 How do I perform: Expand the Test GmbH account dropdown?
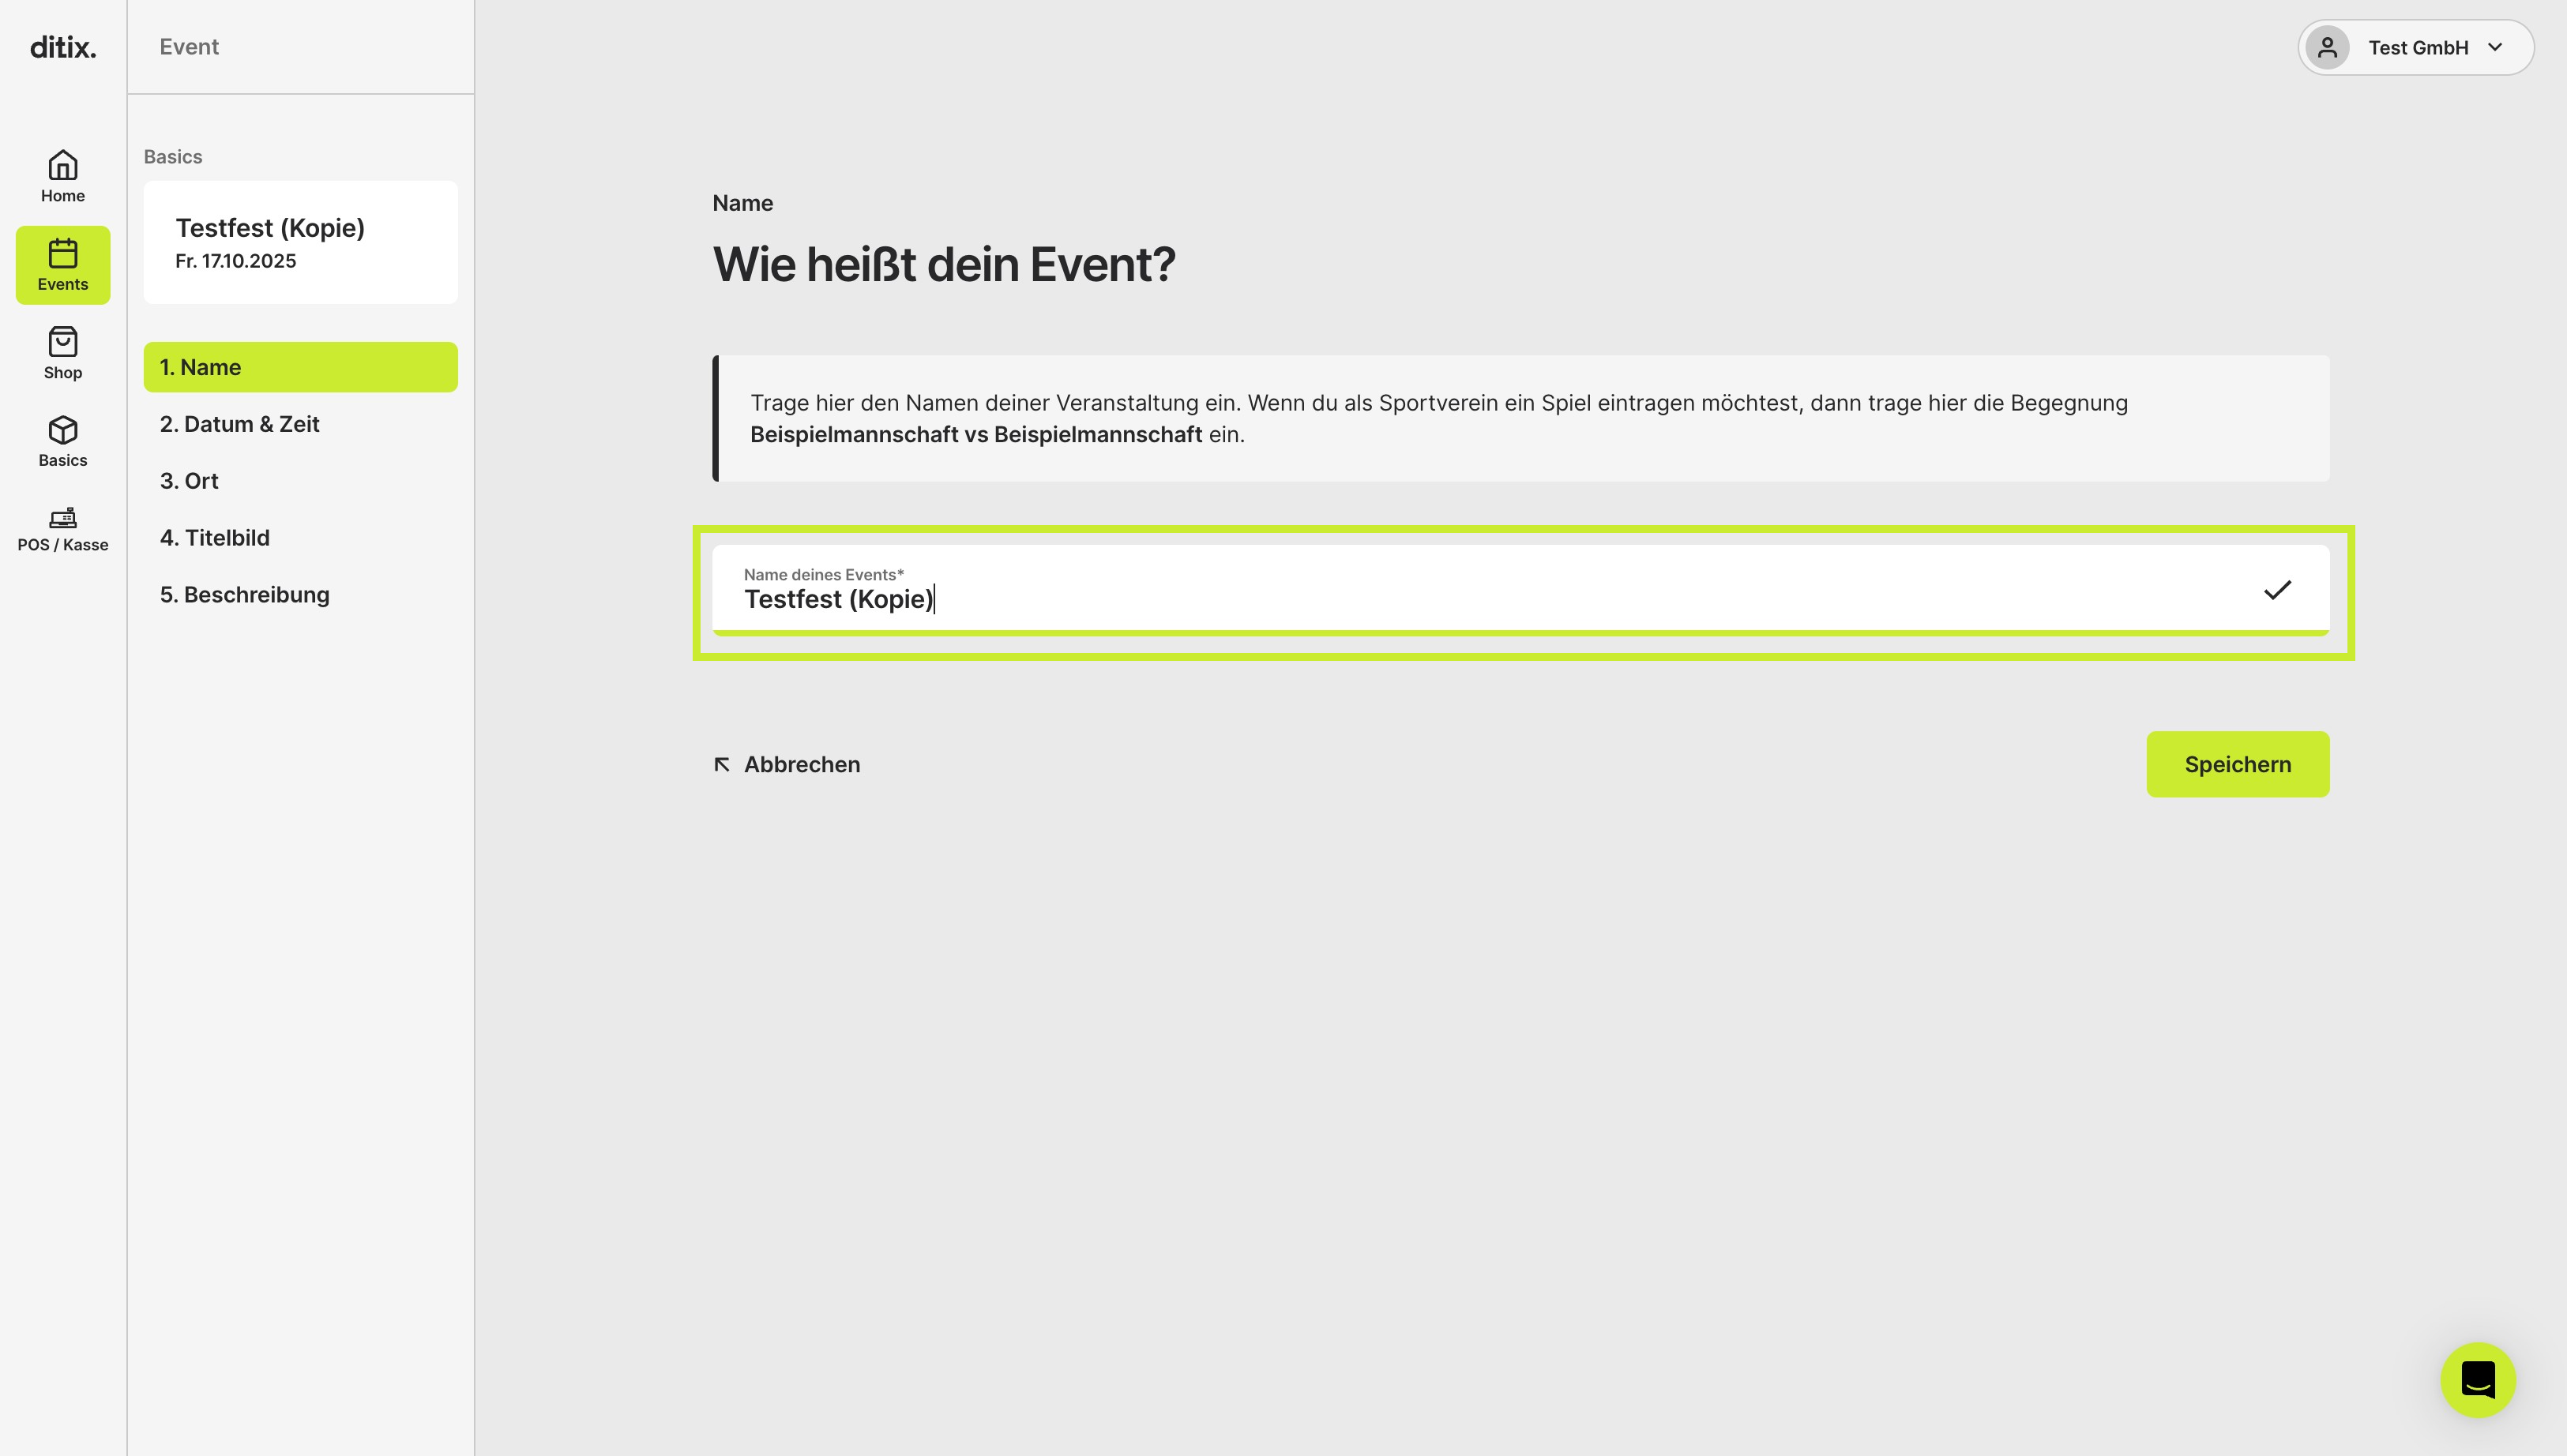(x=2415, y=47)
